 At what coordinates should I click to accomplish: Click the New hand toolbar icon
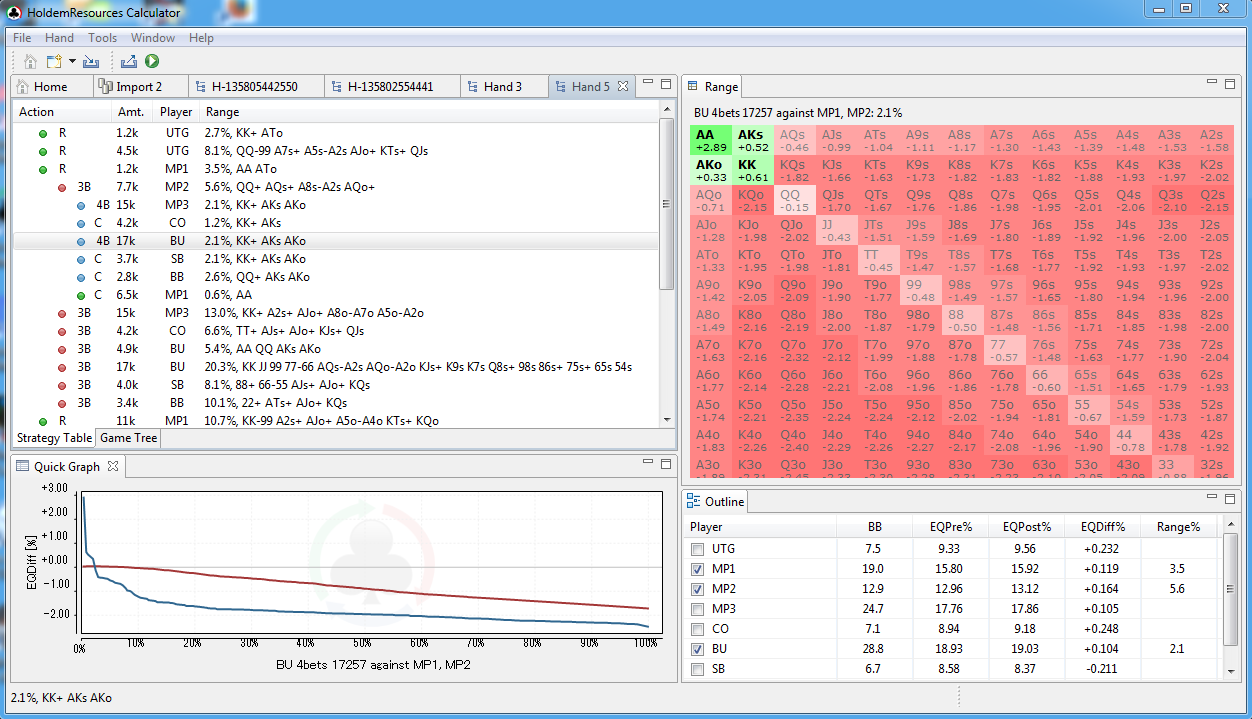pos(54,62)
